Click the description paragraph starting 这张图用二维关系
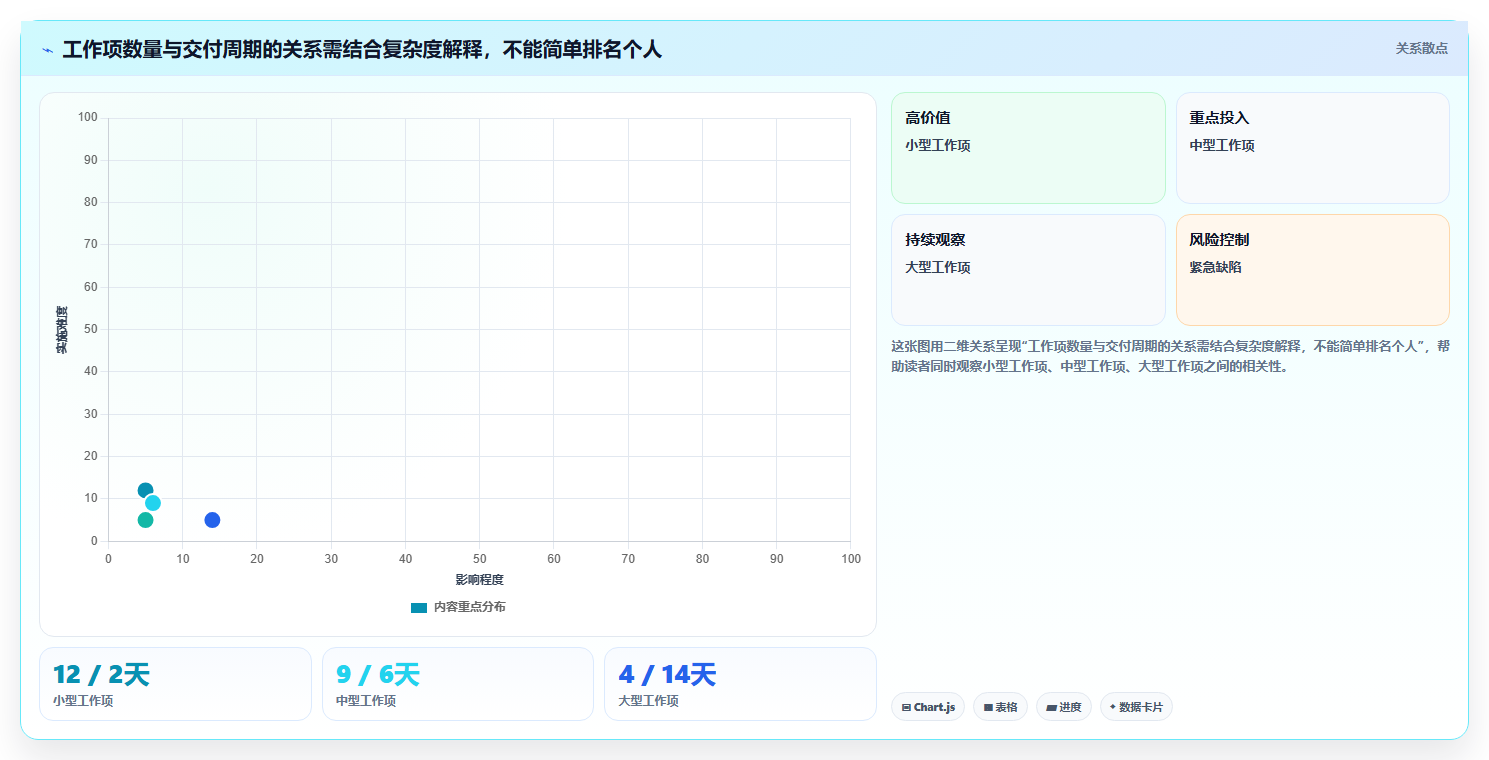 pos(1170,356)
